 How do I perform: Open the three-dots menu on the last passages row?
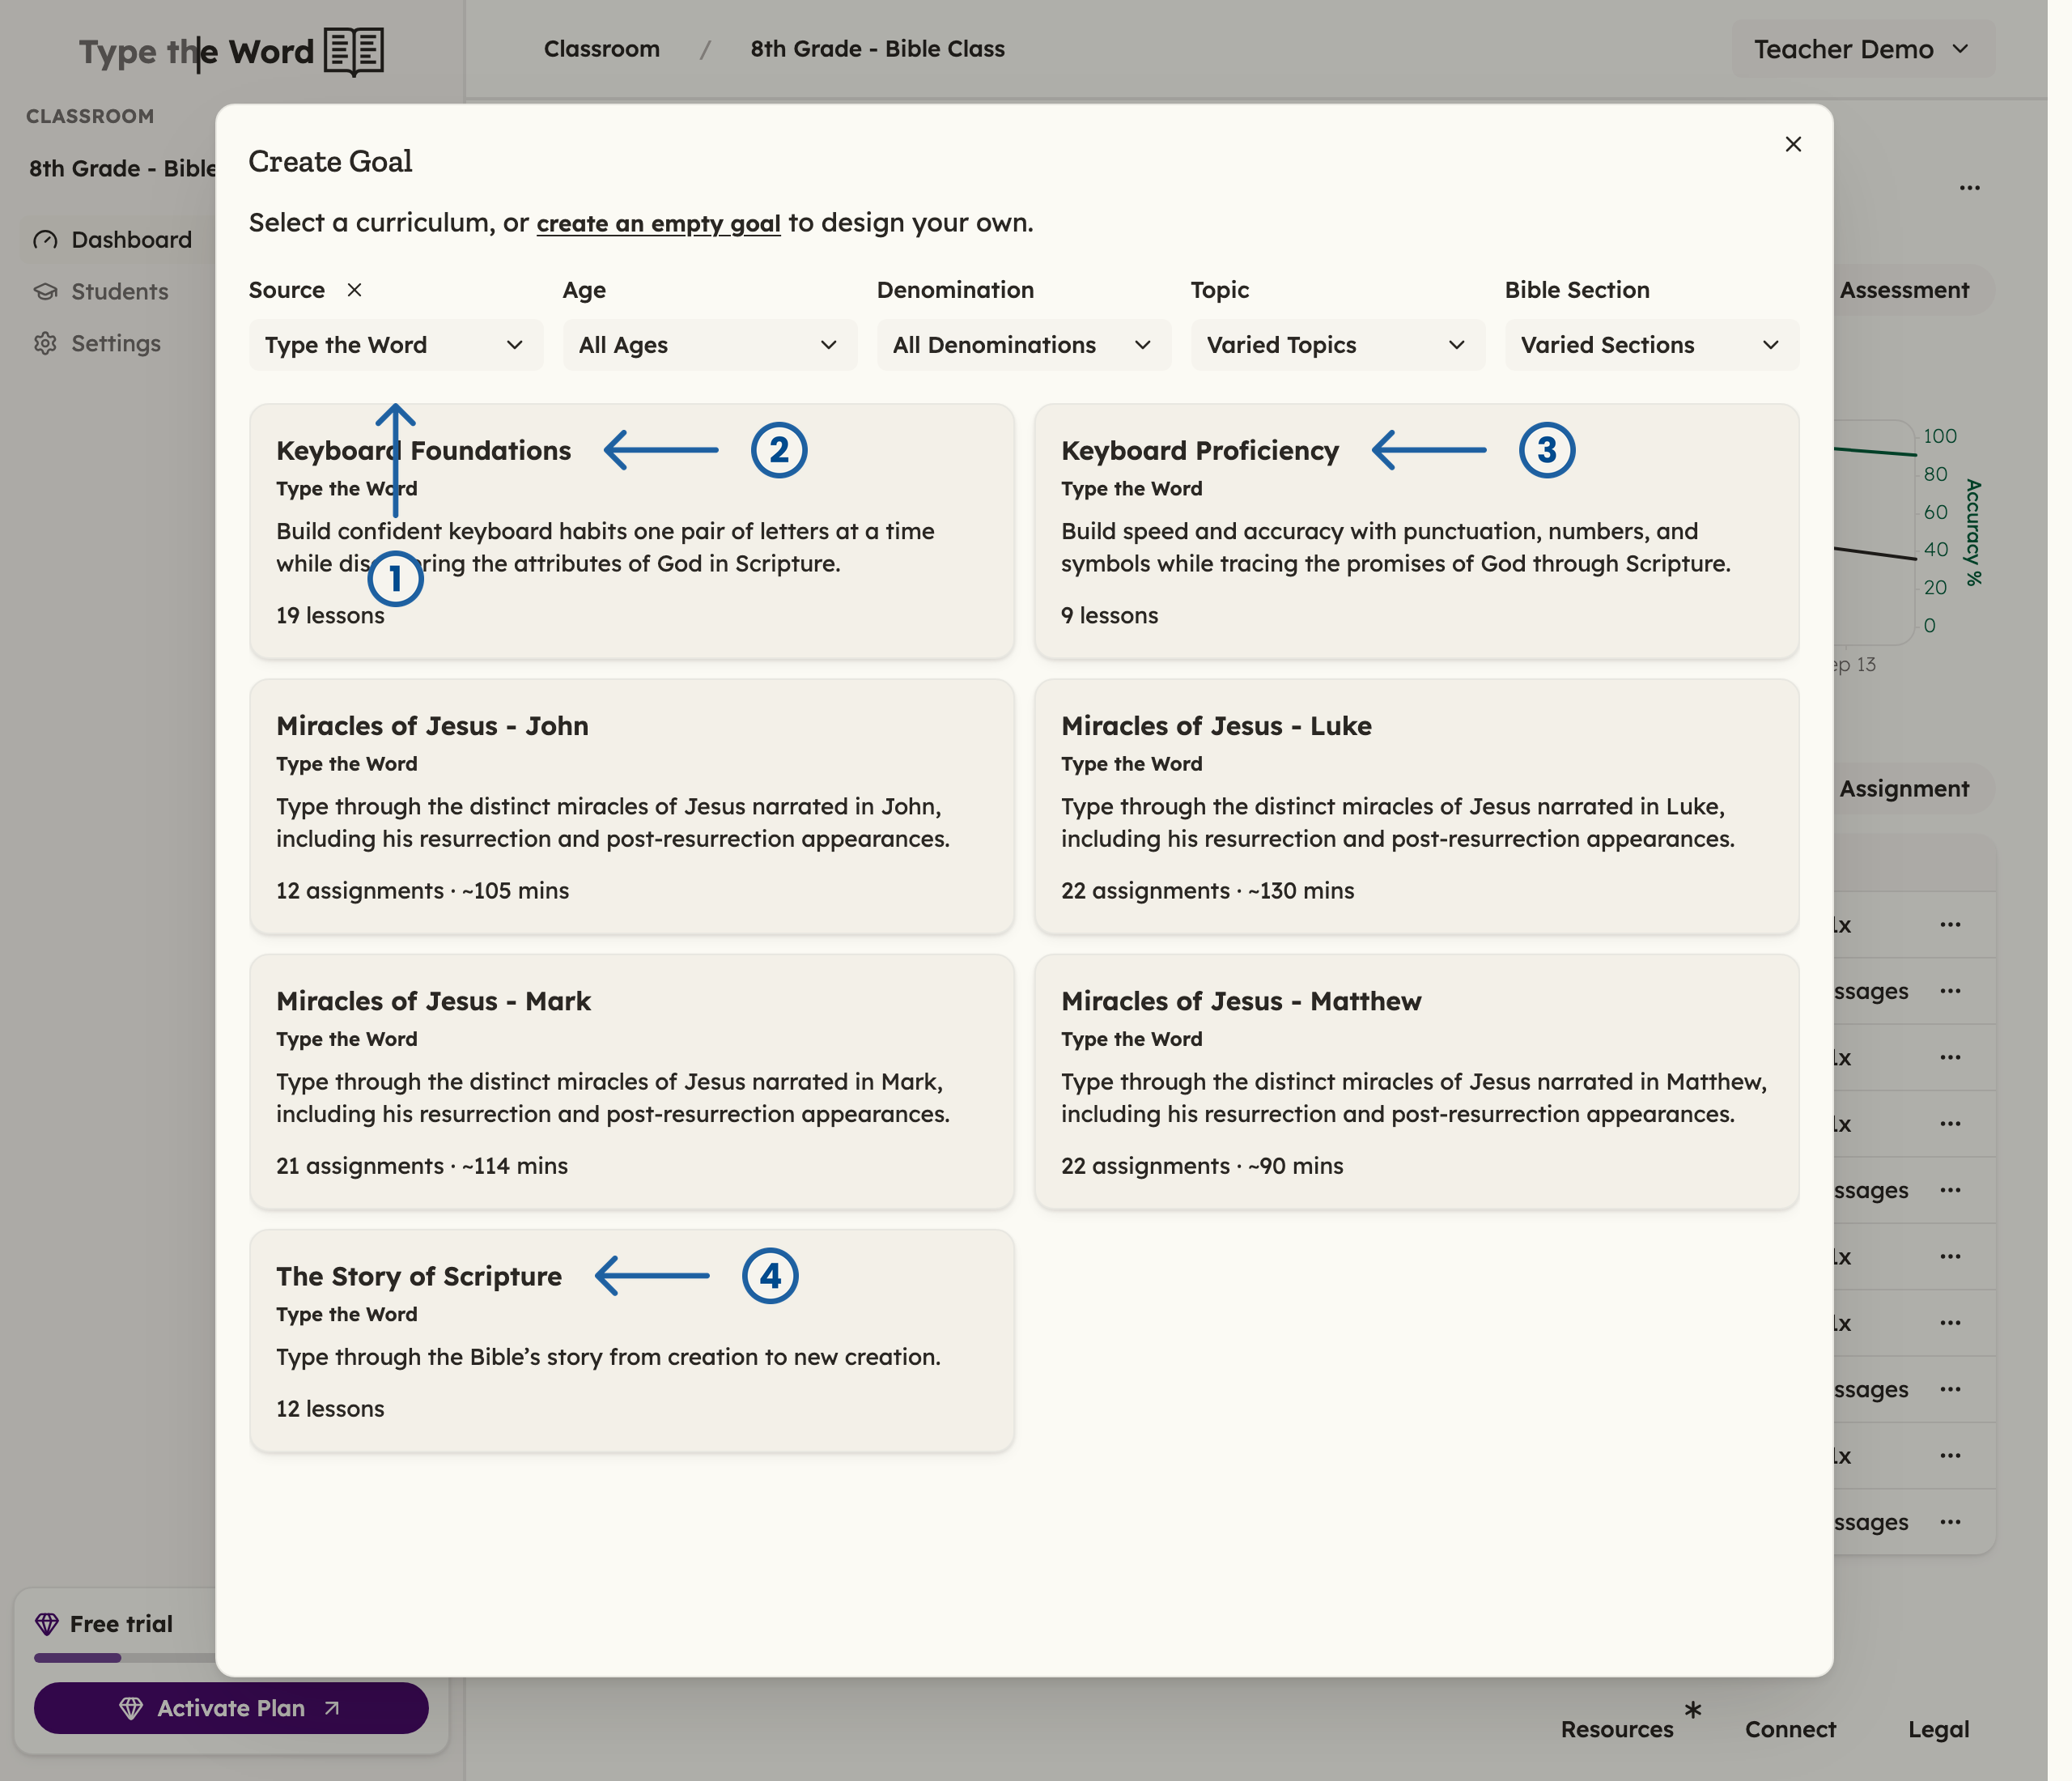[1950, 1522]
